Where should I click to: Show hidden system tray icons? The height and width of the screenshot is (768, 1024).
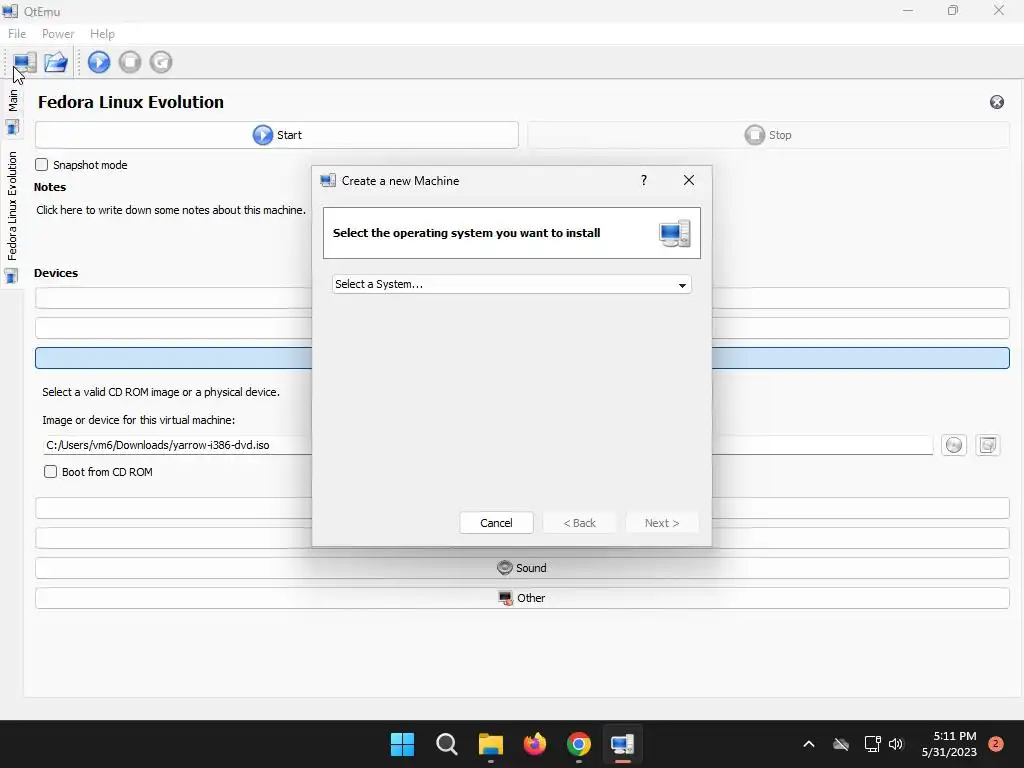coord(808,744)
